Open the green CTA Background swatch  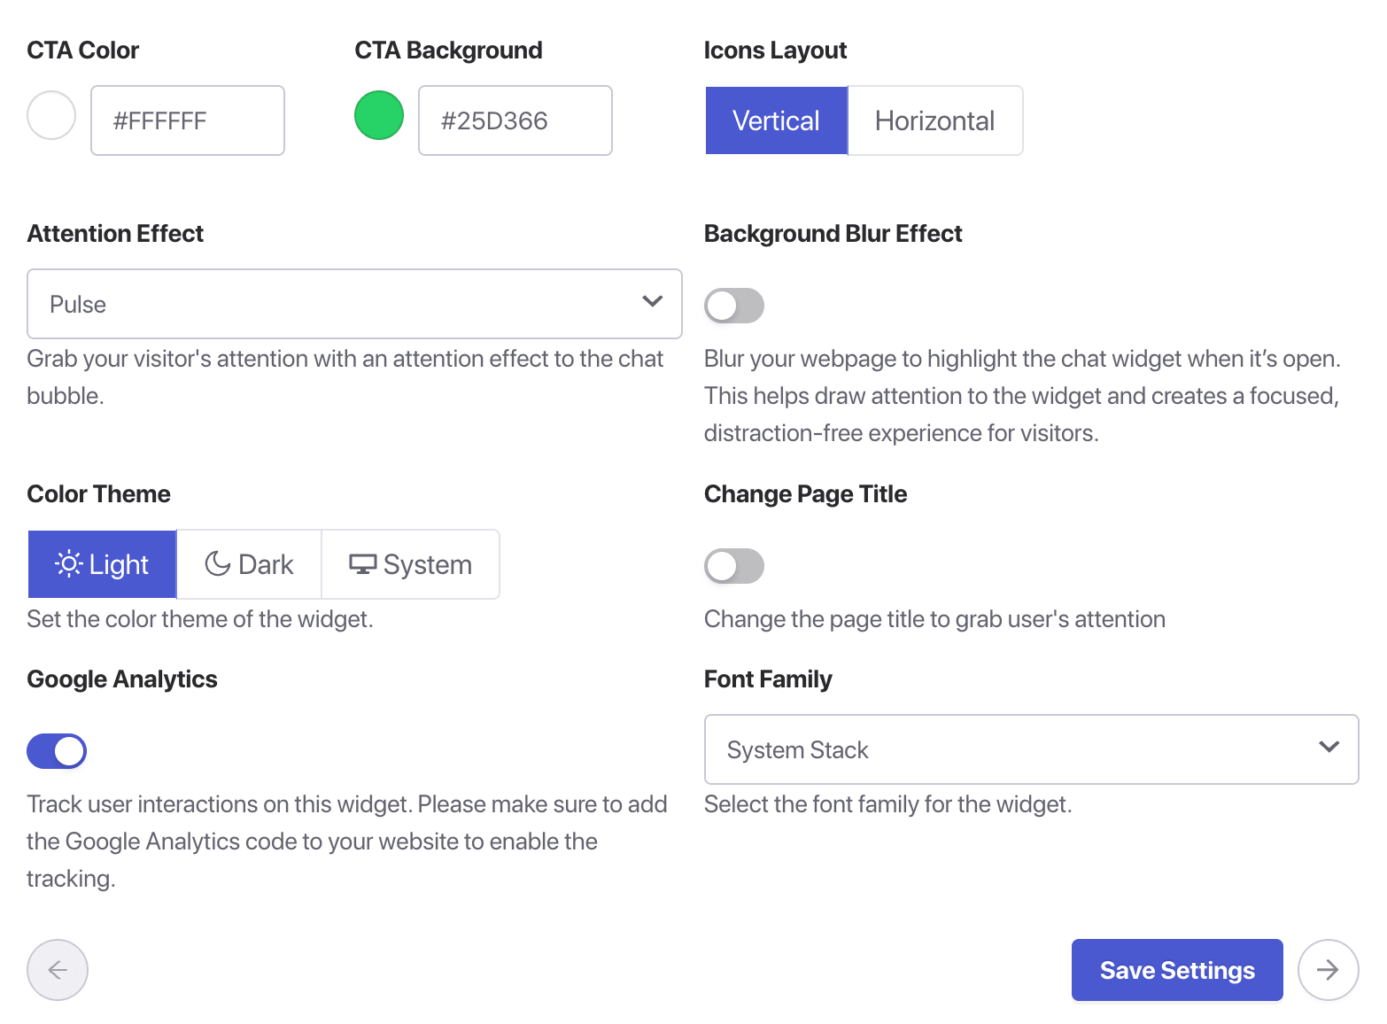click(x=379, y=115)
